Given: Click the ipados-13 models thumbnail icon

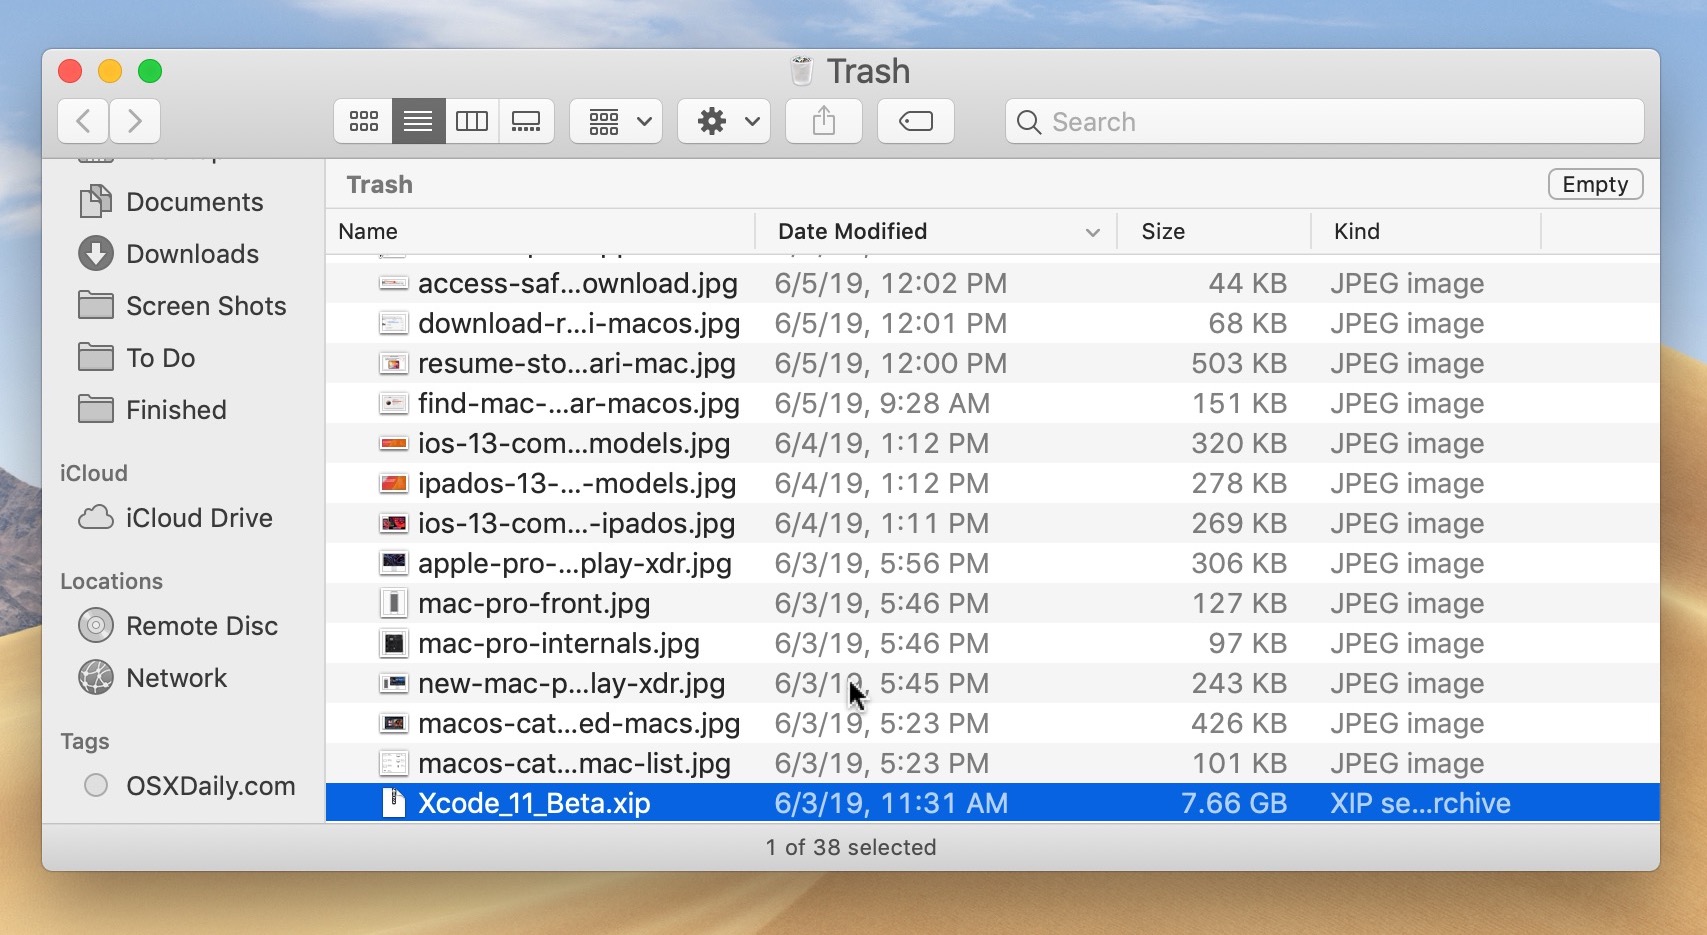Looking at the screenshot, I should [x=394, y=483].
